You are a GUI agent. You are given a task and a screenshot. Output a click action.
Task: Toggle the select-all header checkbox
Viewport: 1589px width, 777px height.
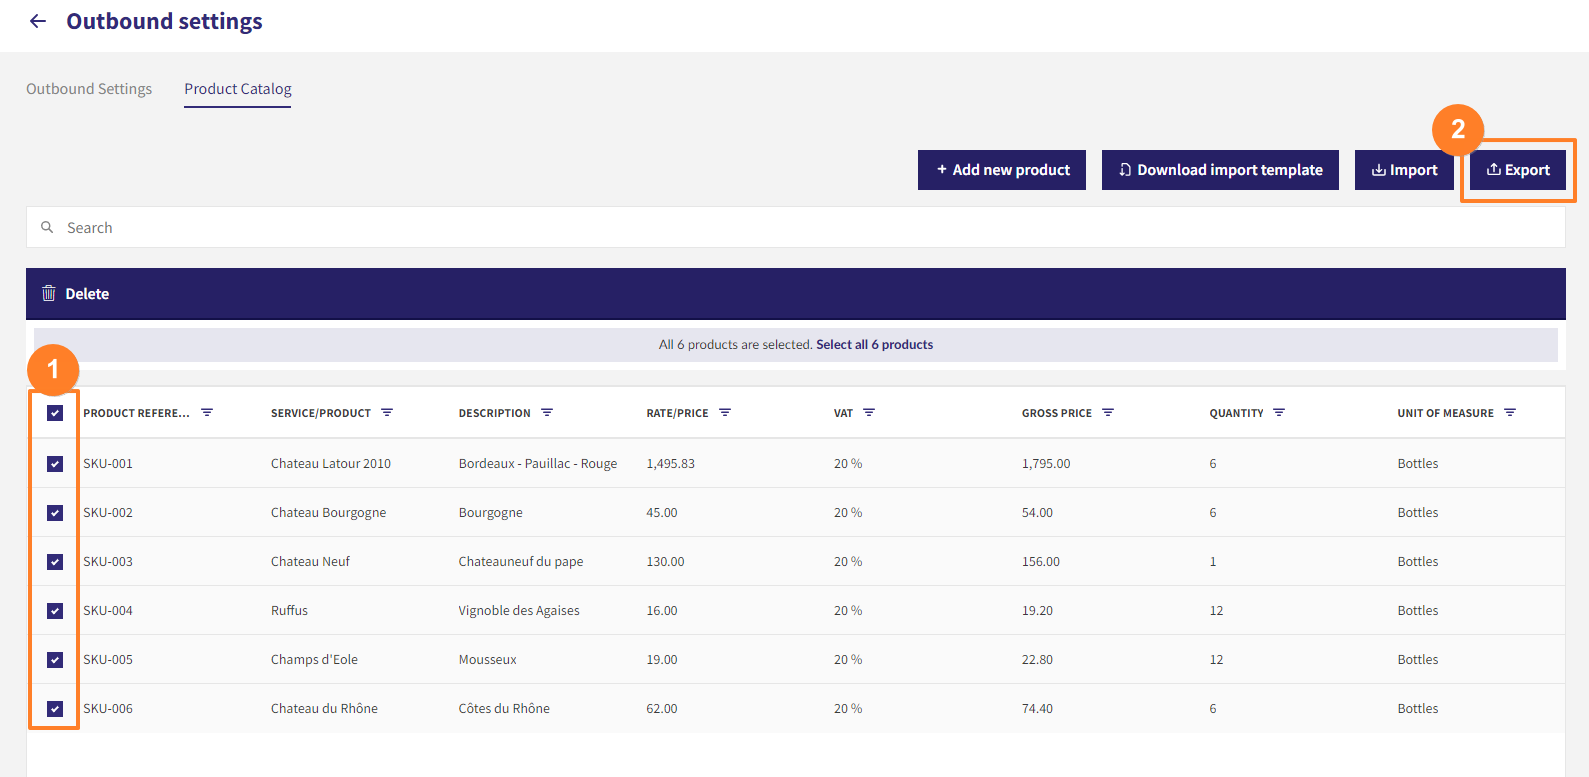click(x=55, y=413)
